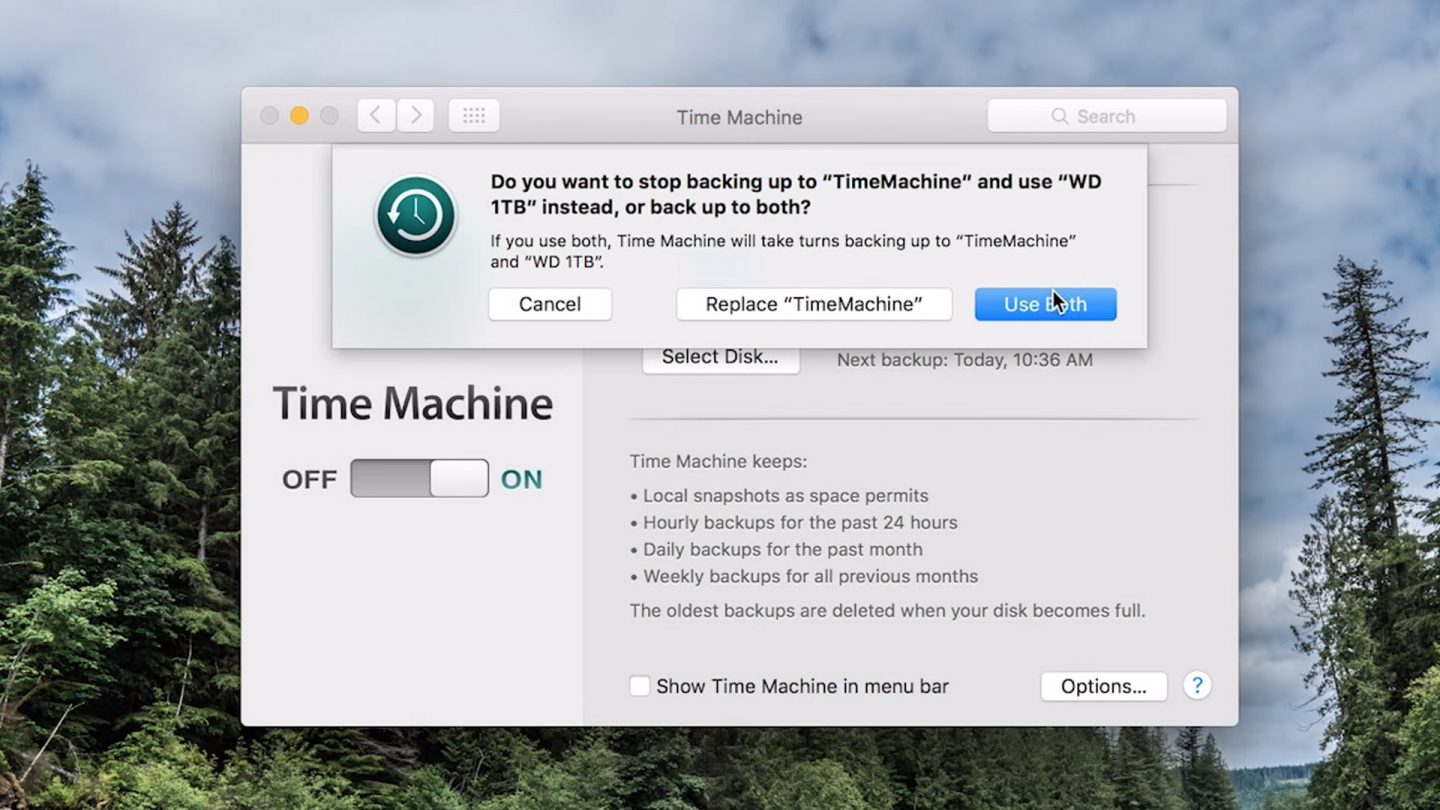Image resolution: width=1440 pixels, height=810 pixels.
Task: Open Time Machine Options…
Action: click(1104, 686)
